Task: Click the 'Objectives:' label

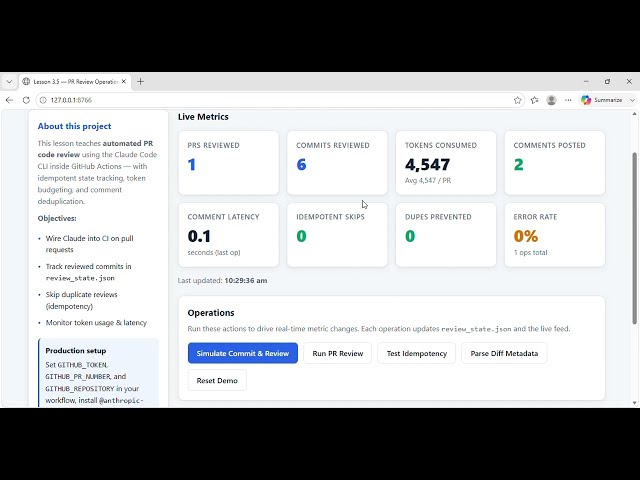Action: pos(57,218)
